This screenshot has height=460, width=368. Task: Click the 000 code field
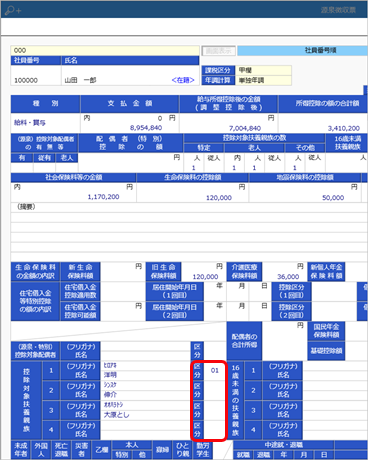click(105, 50)
